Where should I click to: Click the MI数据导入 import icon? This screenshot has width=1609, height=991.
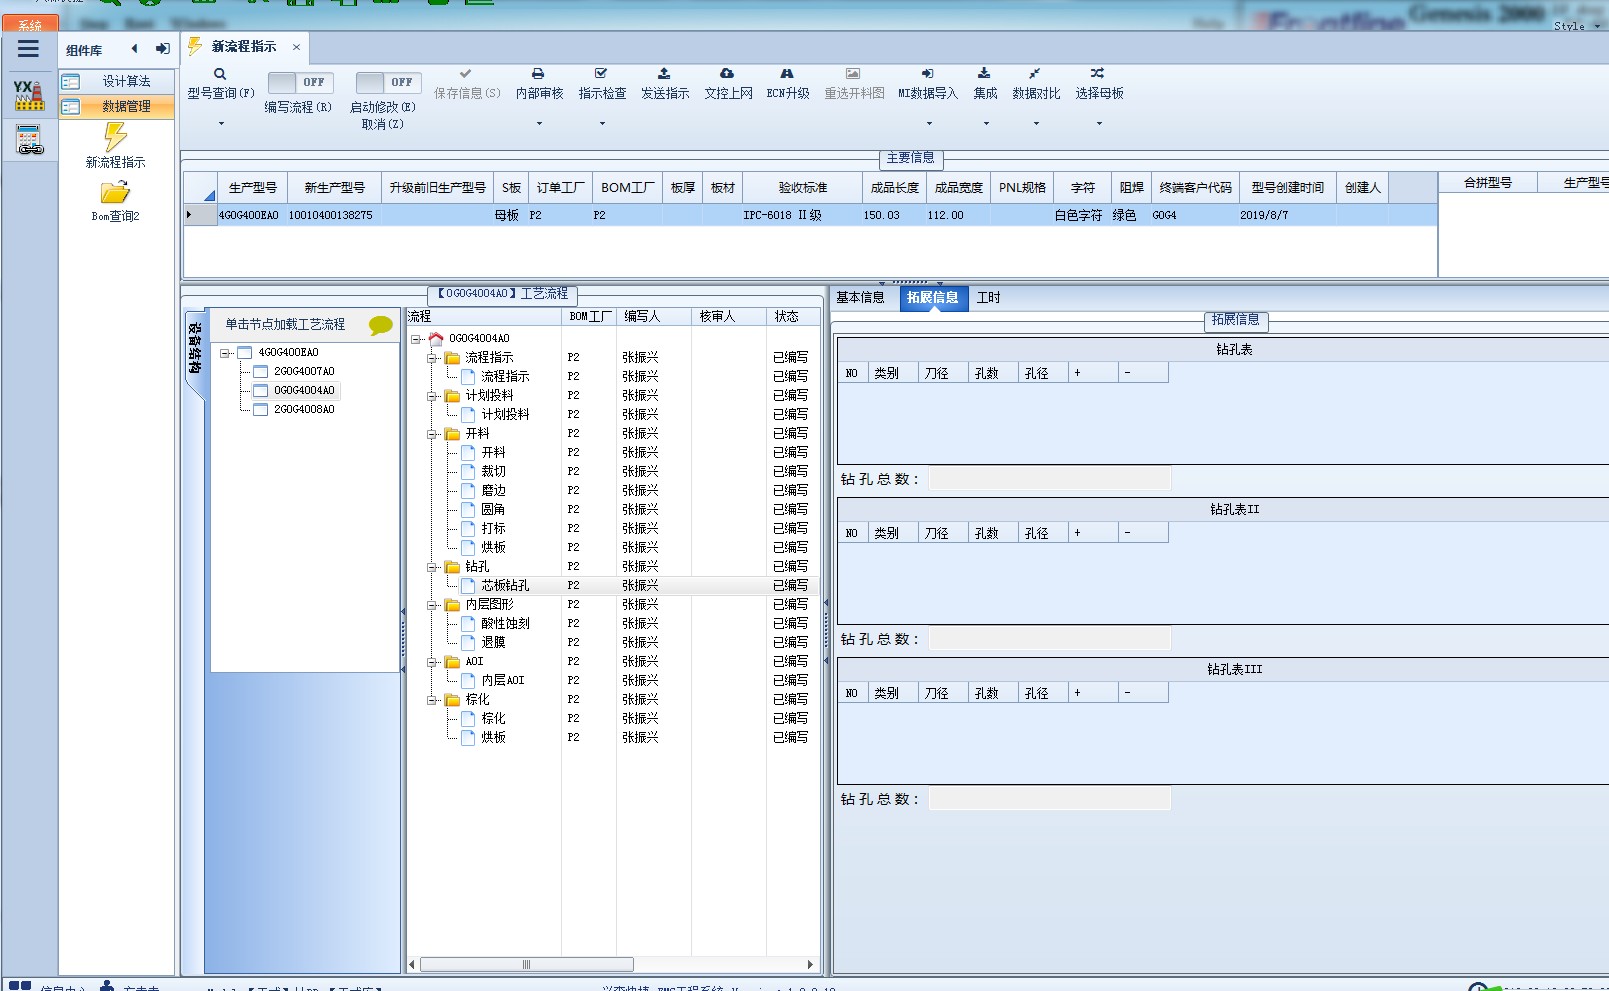coord(927,74)
